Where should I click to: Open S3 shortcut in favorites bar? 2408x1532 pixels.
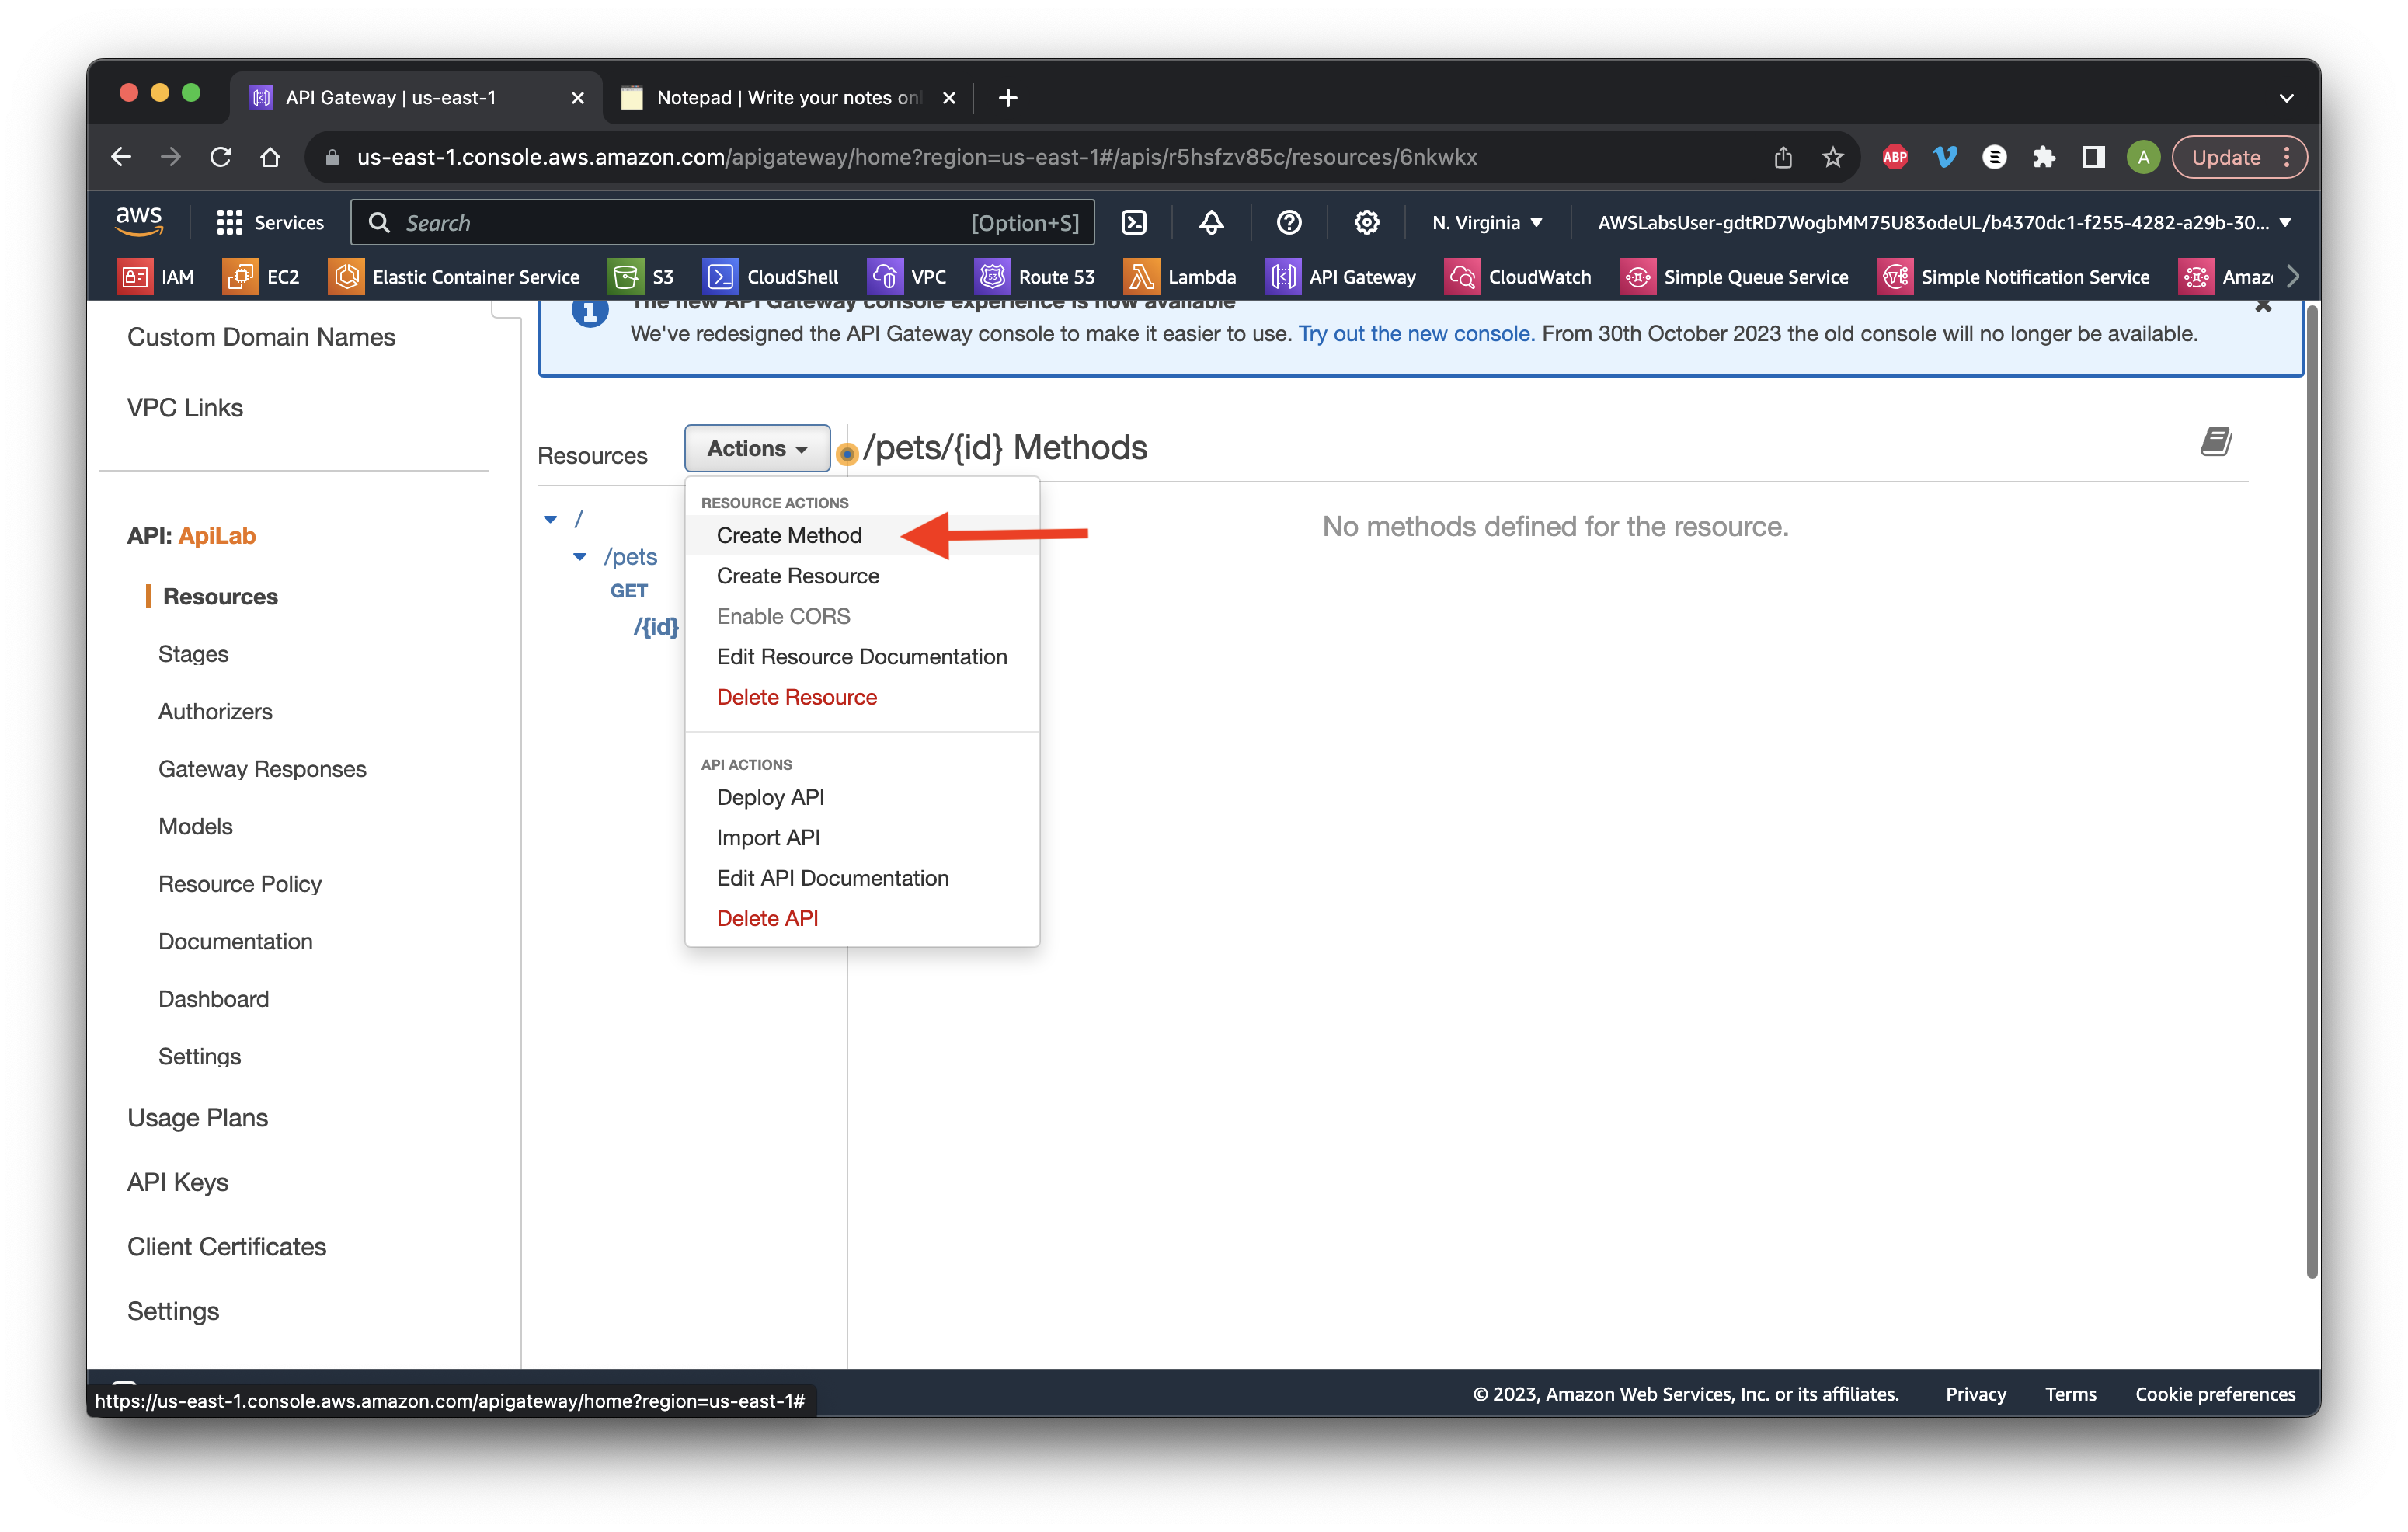(642, 277)
